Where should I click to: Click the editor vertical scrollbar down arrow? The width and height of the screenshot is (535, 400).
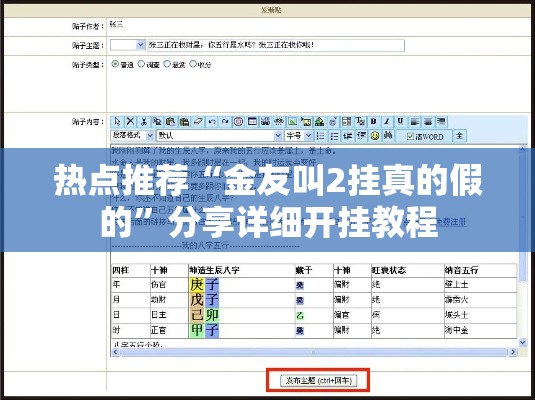pos(522,342)
